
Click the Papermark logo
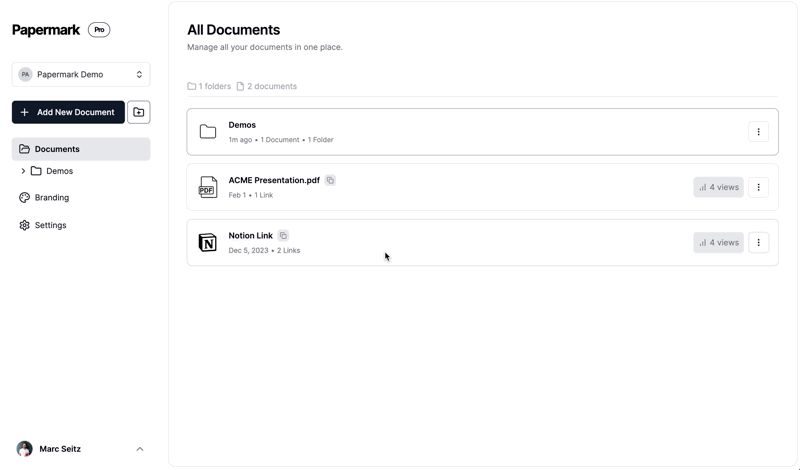click(x=46, y=30)
